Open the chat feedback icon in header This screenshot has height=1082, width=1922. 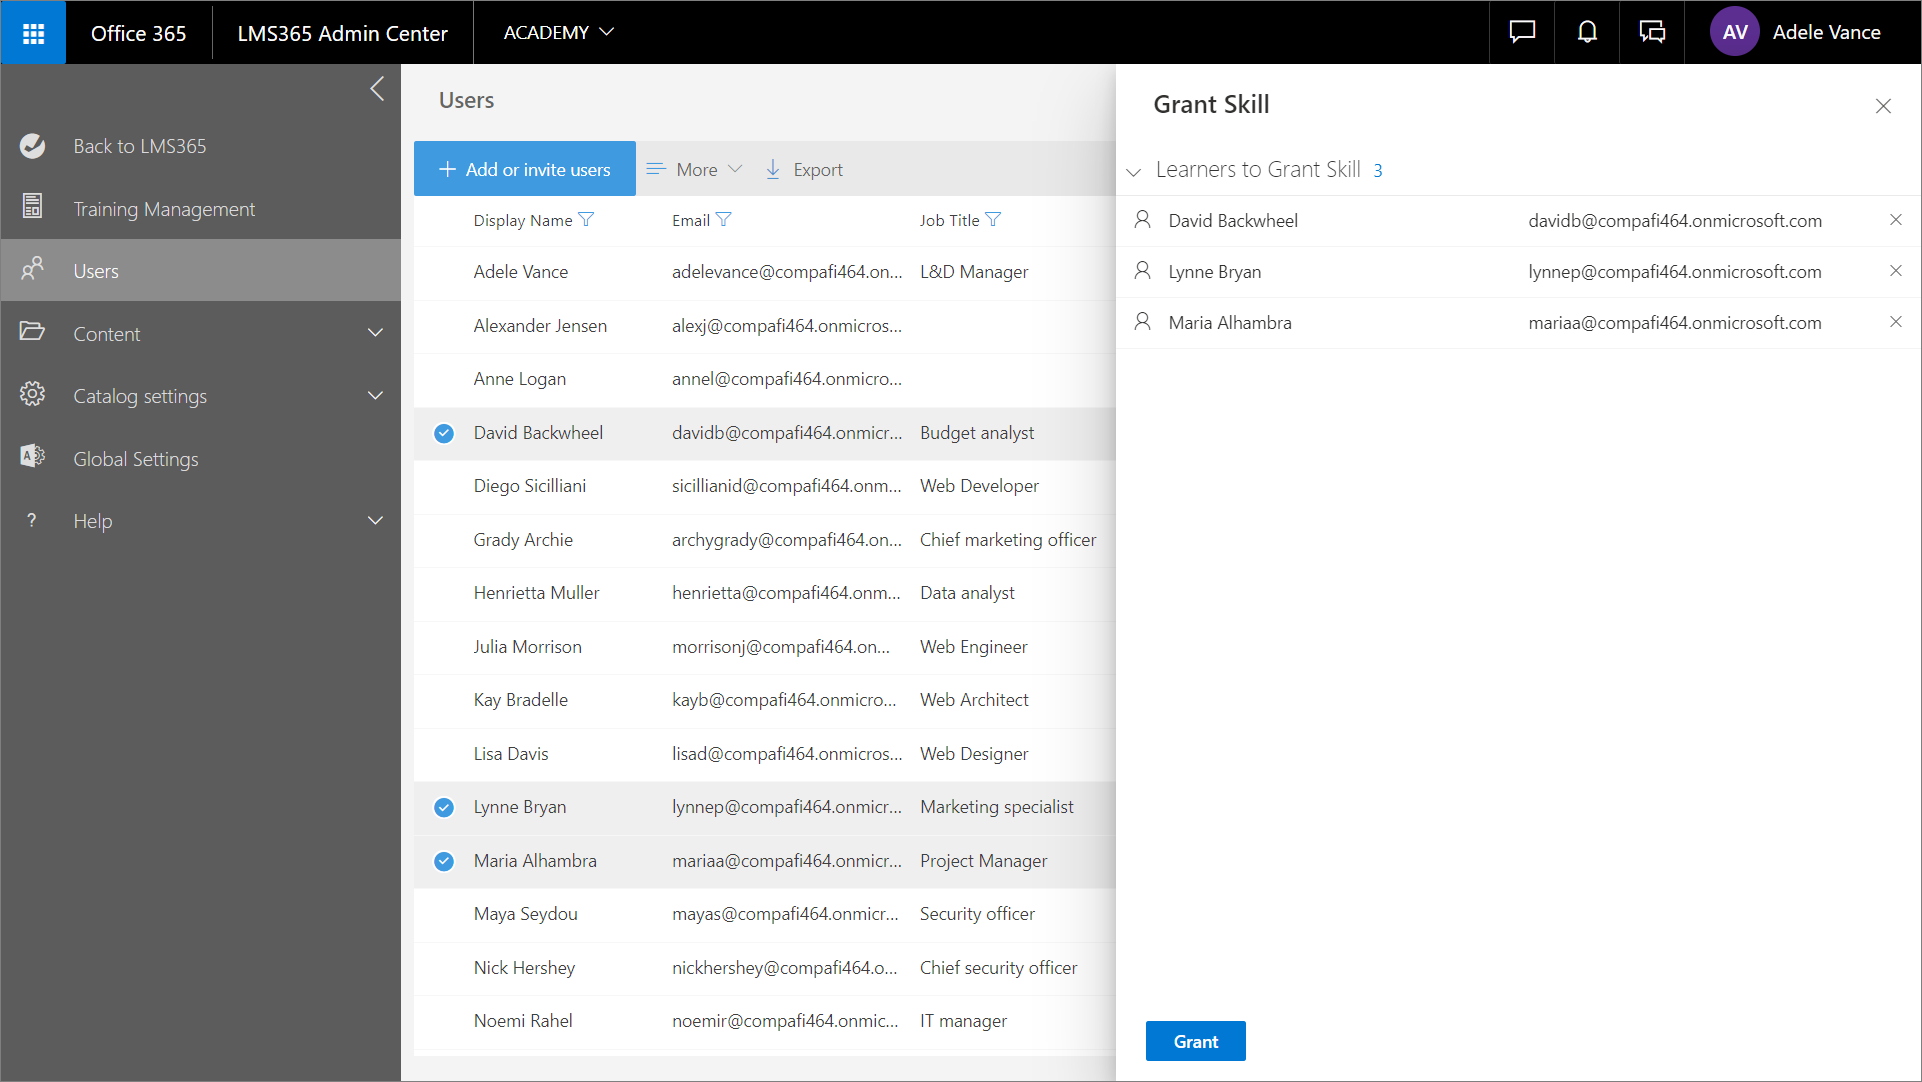point(1522,33)
